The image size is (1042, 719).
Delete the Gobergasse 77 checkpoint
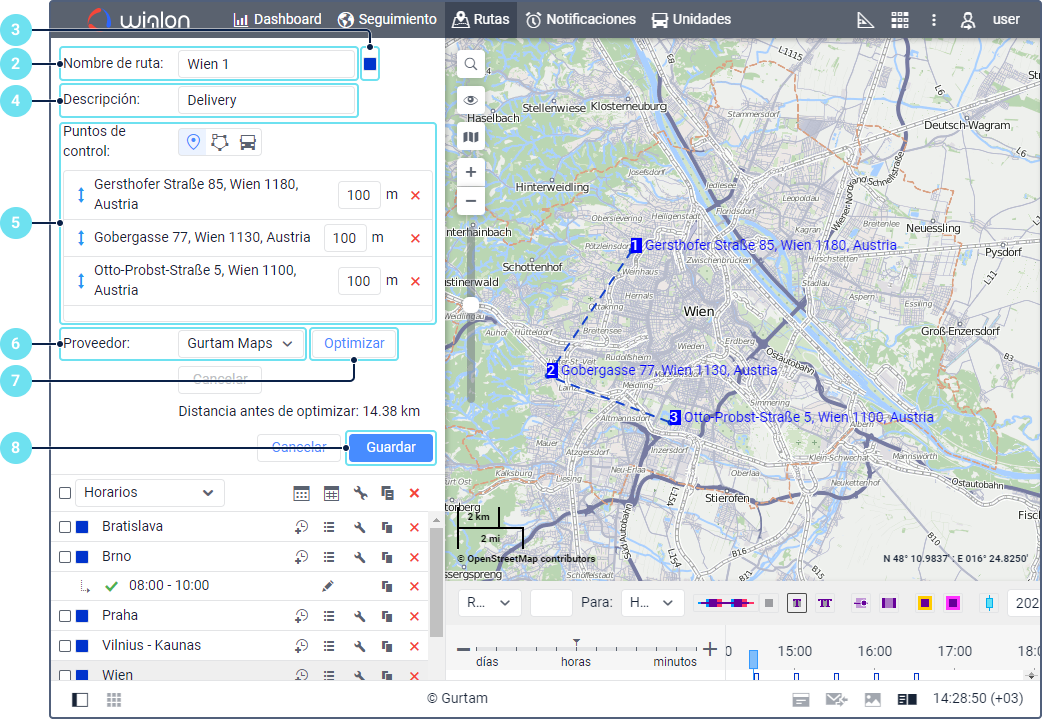(415, 238)
